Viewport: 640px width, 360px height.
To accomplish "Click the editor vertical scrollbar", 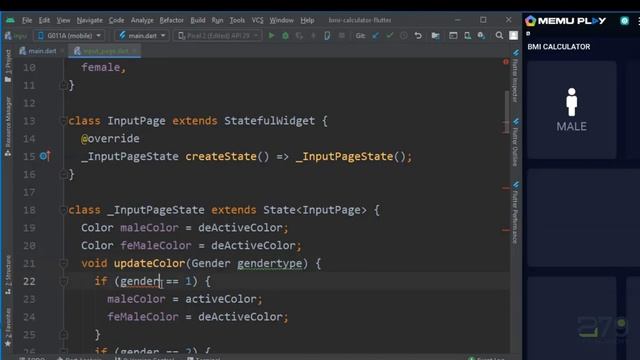I will 506,111.
